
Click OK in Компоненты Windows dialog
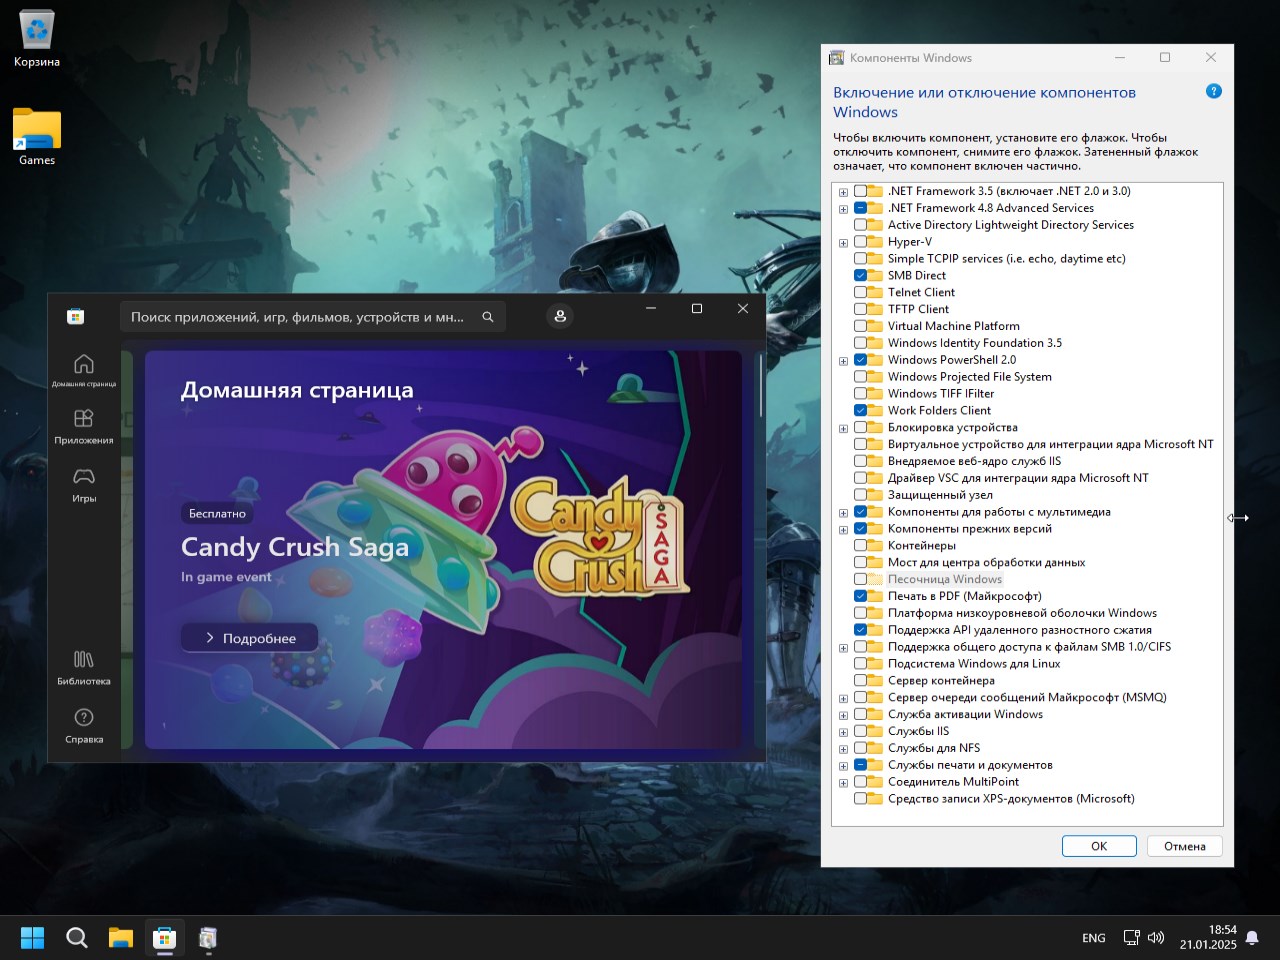1099,846
